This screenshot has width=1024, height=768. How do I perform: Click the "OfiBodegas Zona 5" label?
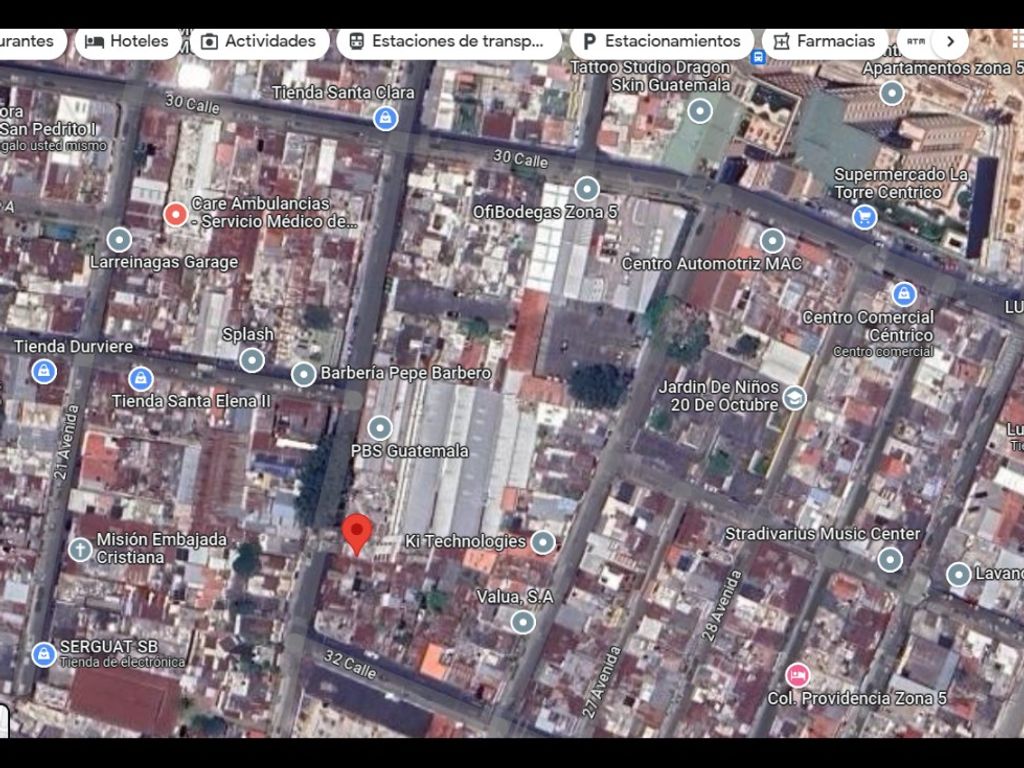(545, 212)
